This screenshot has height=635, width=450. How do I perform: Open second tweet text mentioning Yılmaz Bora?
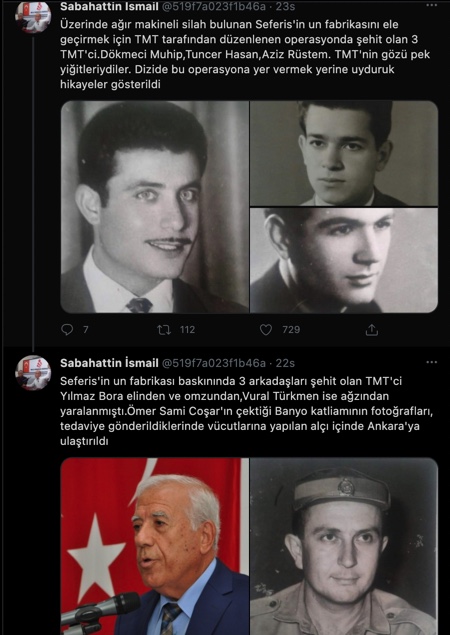(247, 411)
